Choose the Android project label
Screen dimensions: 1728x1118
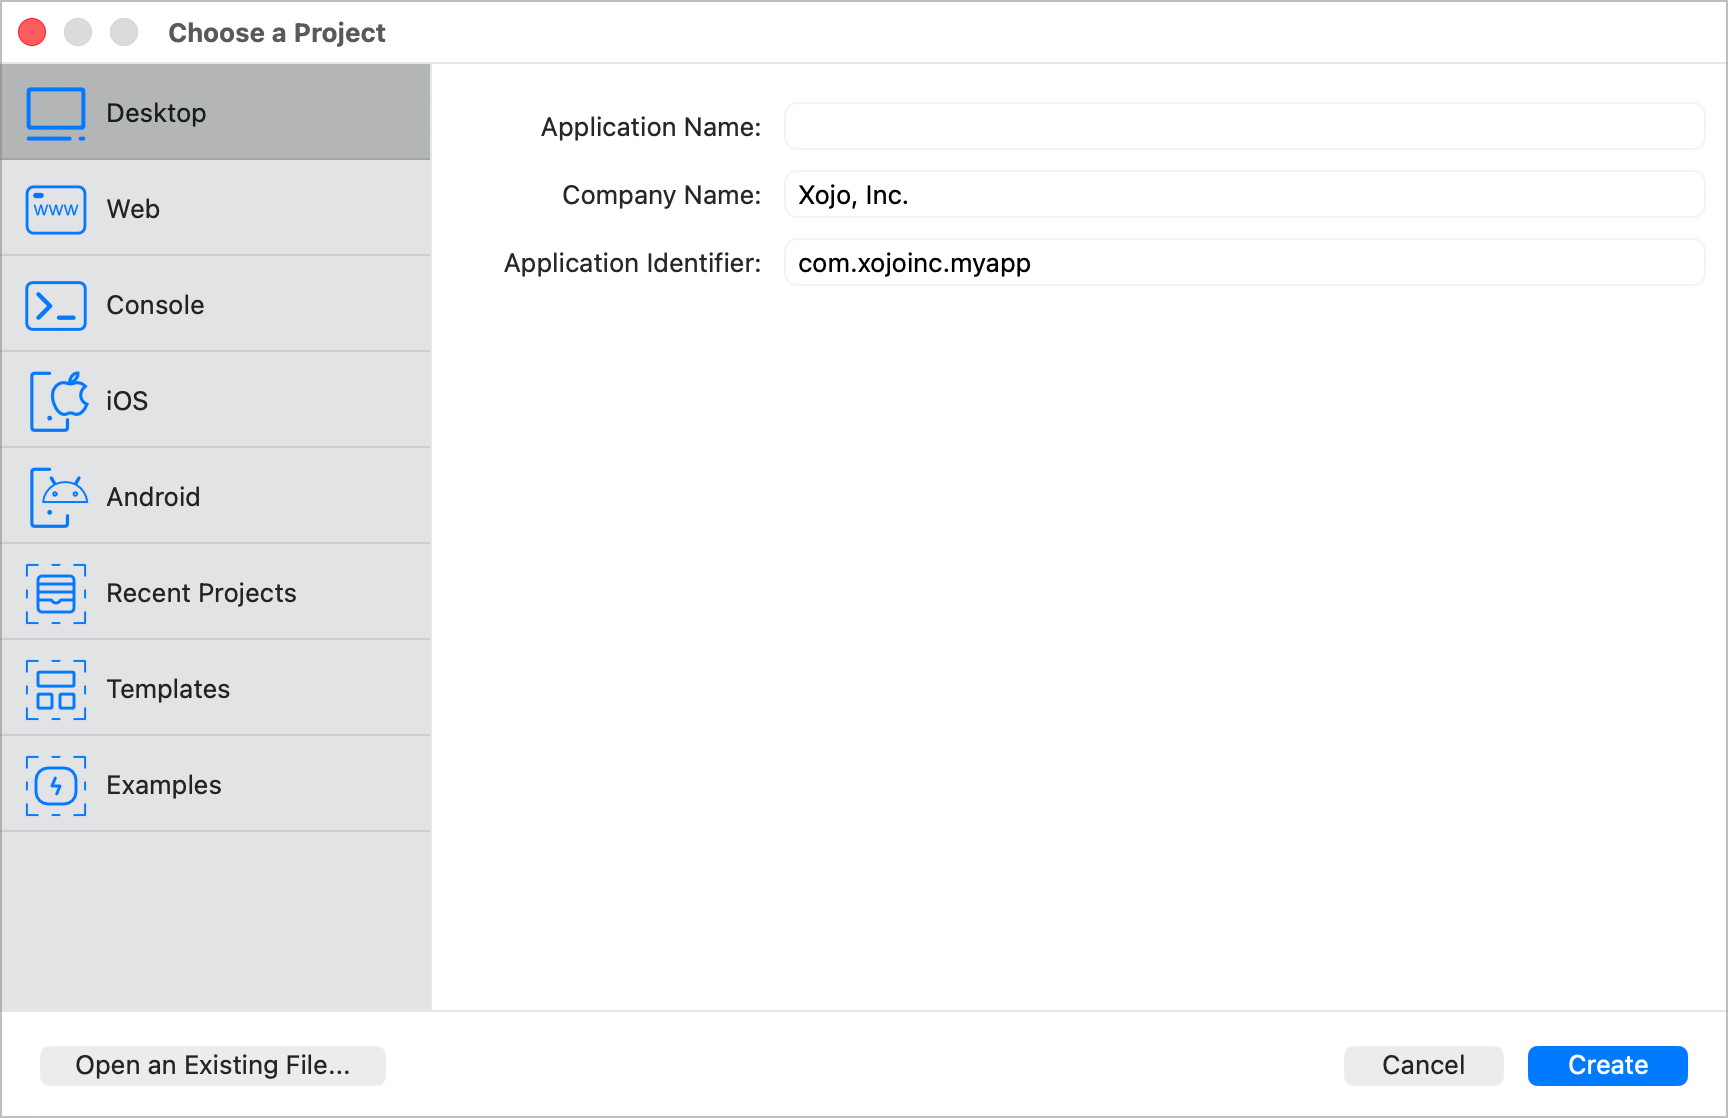click(x=153, y=497)
